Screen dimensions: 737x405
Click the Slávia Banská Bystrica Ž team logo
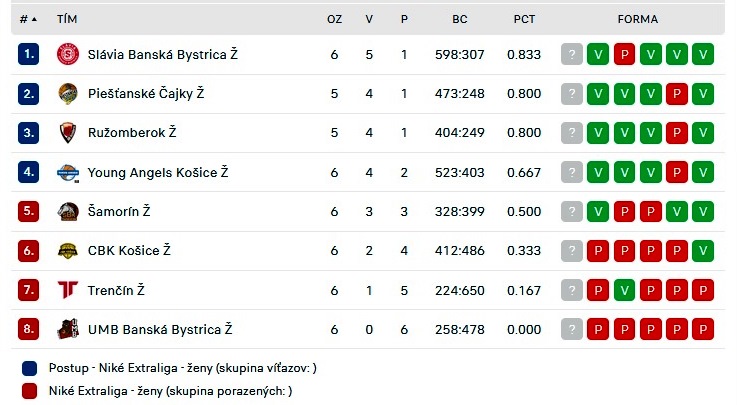pos(68,54)
